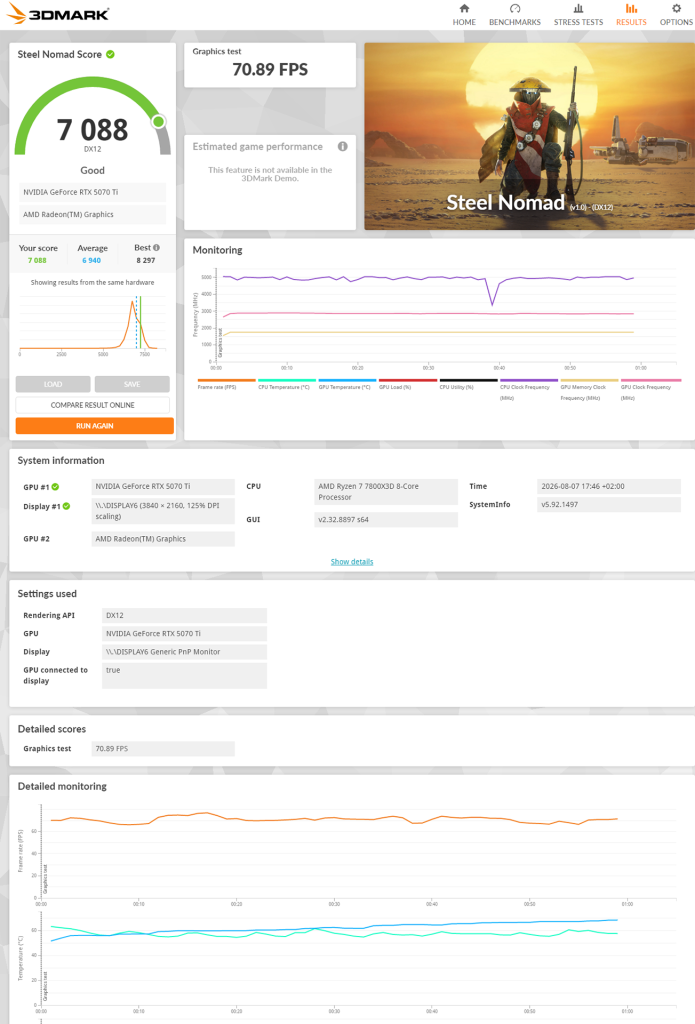Click the Estimated game performance info icon
Viewport: 695px width, 1024px height.
tap(342, 146)
